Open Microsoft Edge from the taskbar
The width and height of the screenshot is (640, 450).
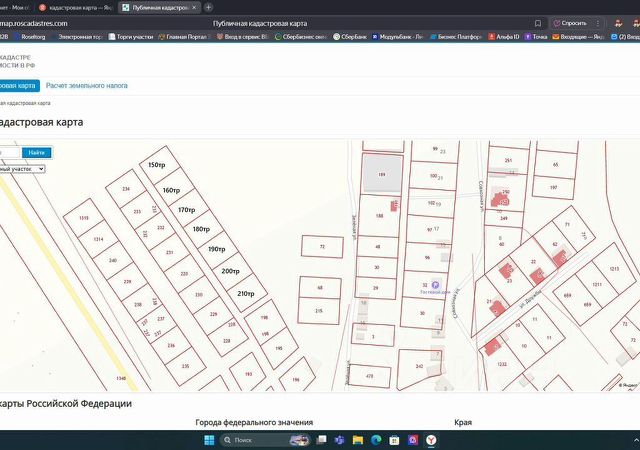point(376,440)
